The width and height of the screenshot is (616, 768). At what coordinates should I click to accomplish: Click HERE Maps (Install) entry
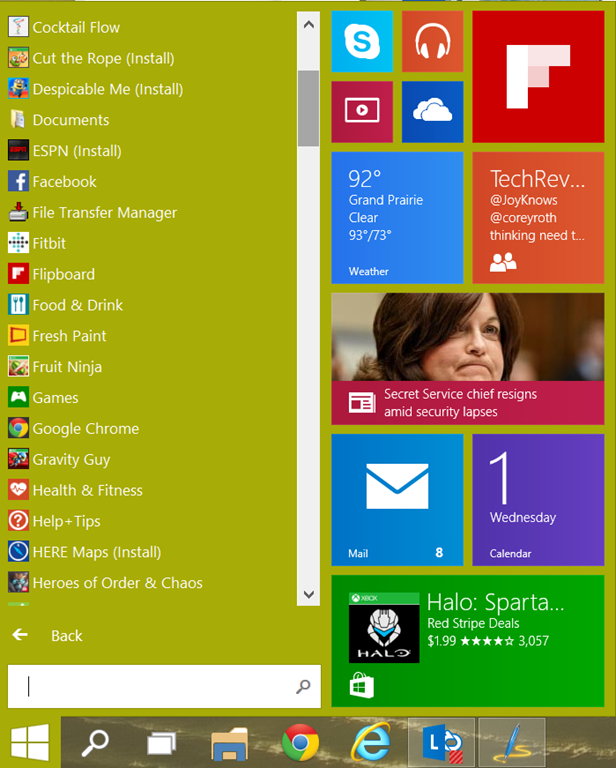click(x=85, y=552)
